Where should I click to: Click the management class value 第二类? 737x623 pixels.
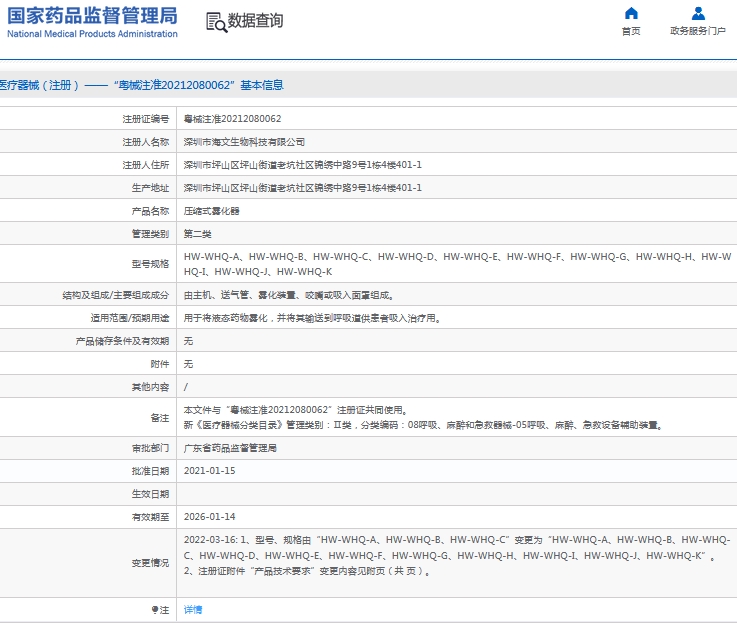click(197, 234)
